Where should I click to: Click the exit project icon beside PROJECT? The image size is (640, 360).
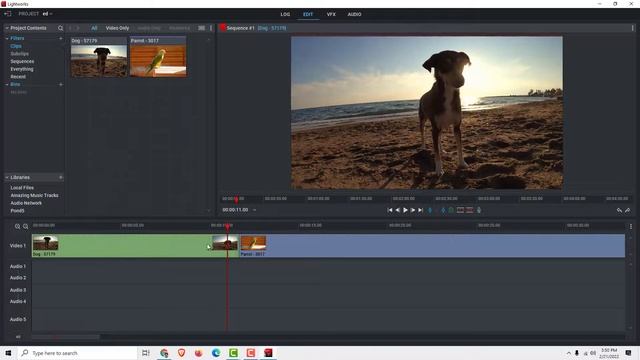pyautogui.click(x=7, y=14)
